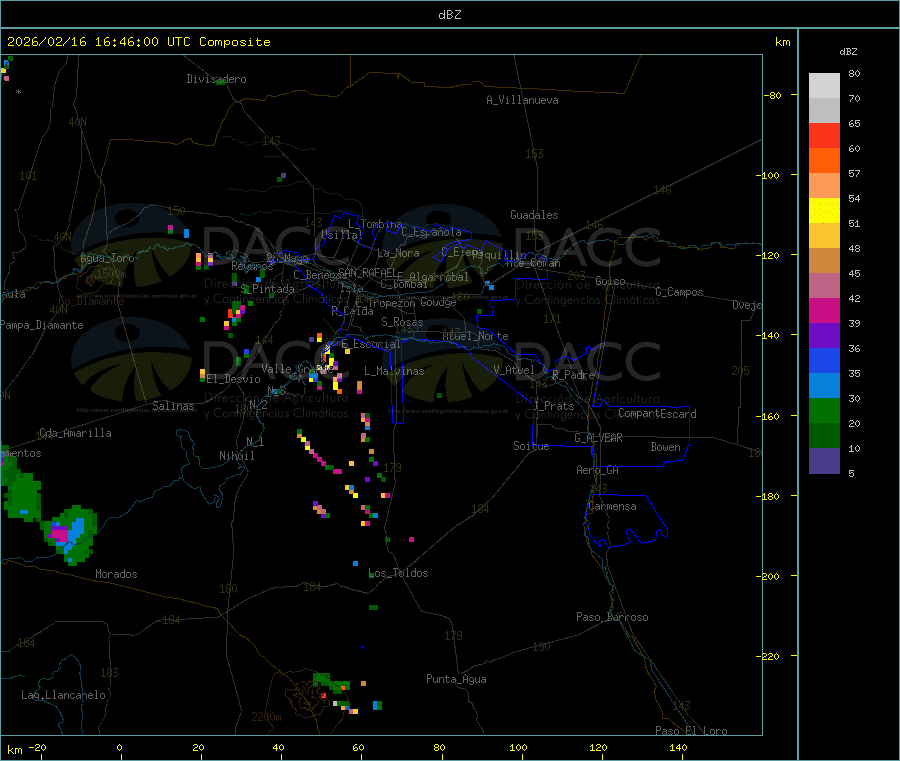Click the Atuel_Norte label

click(475, 336)
